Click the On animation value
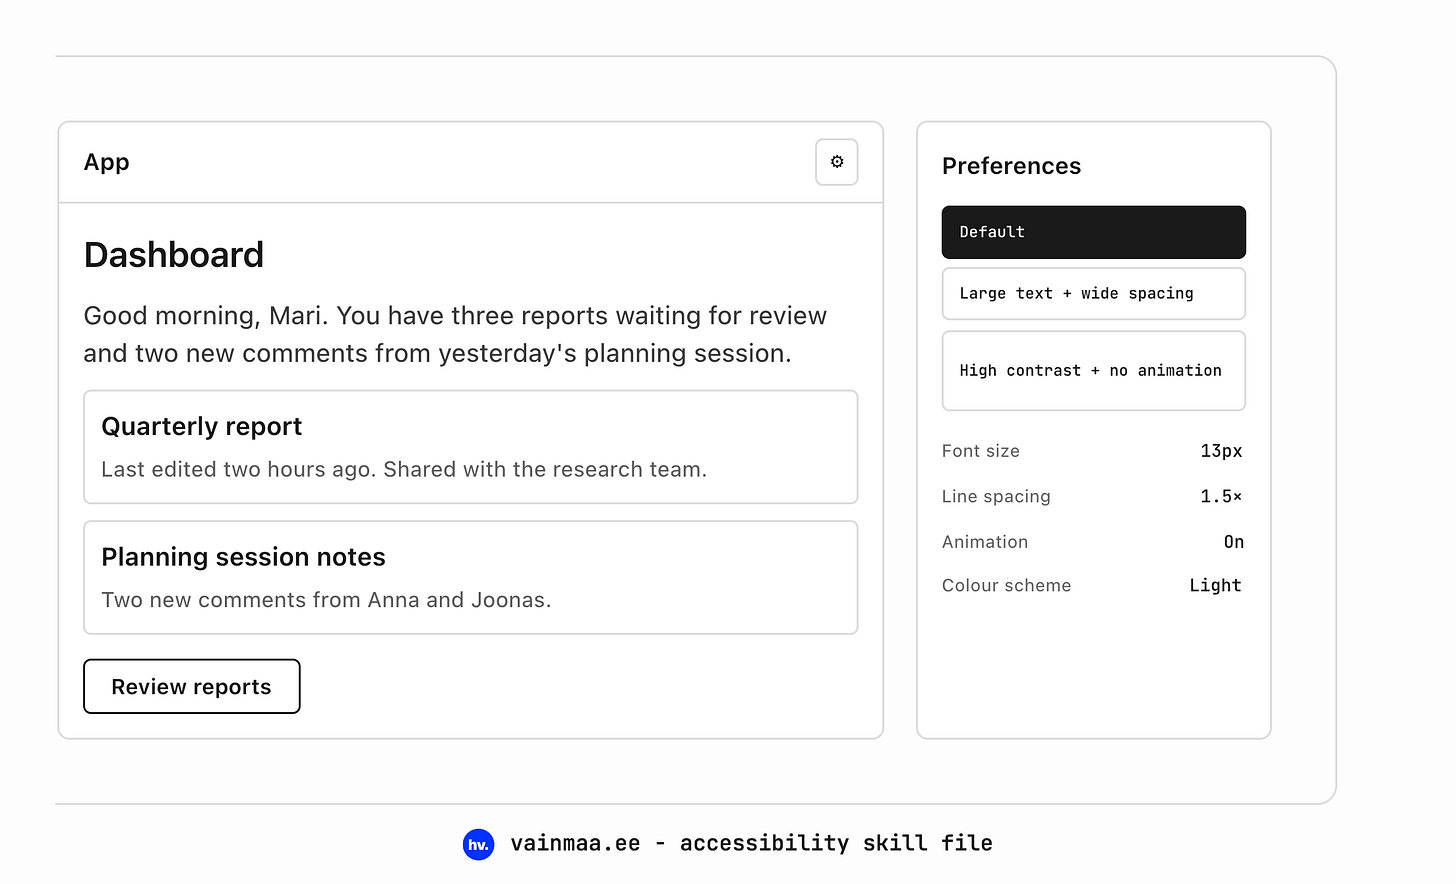The image size is (1456, 884). coord(1234,542)
